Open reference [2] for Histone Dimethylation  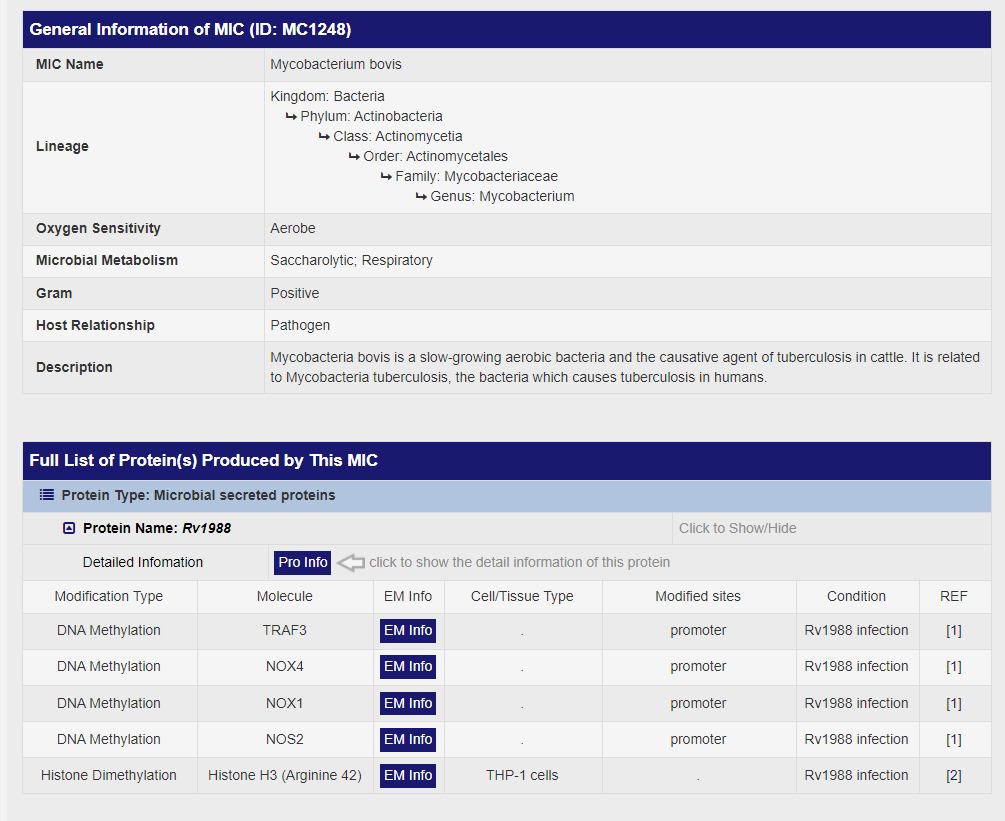(953, 775)
